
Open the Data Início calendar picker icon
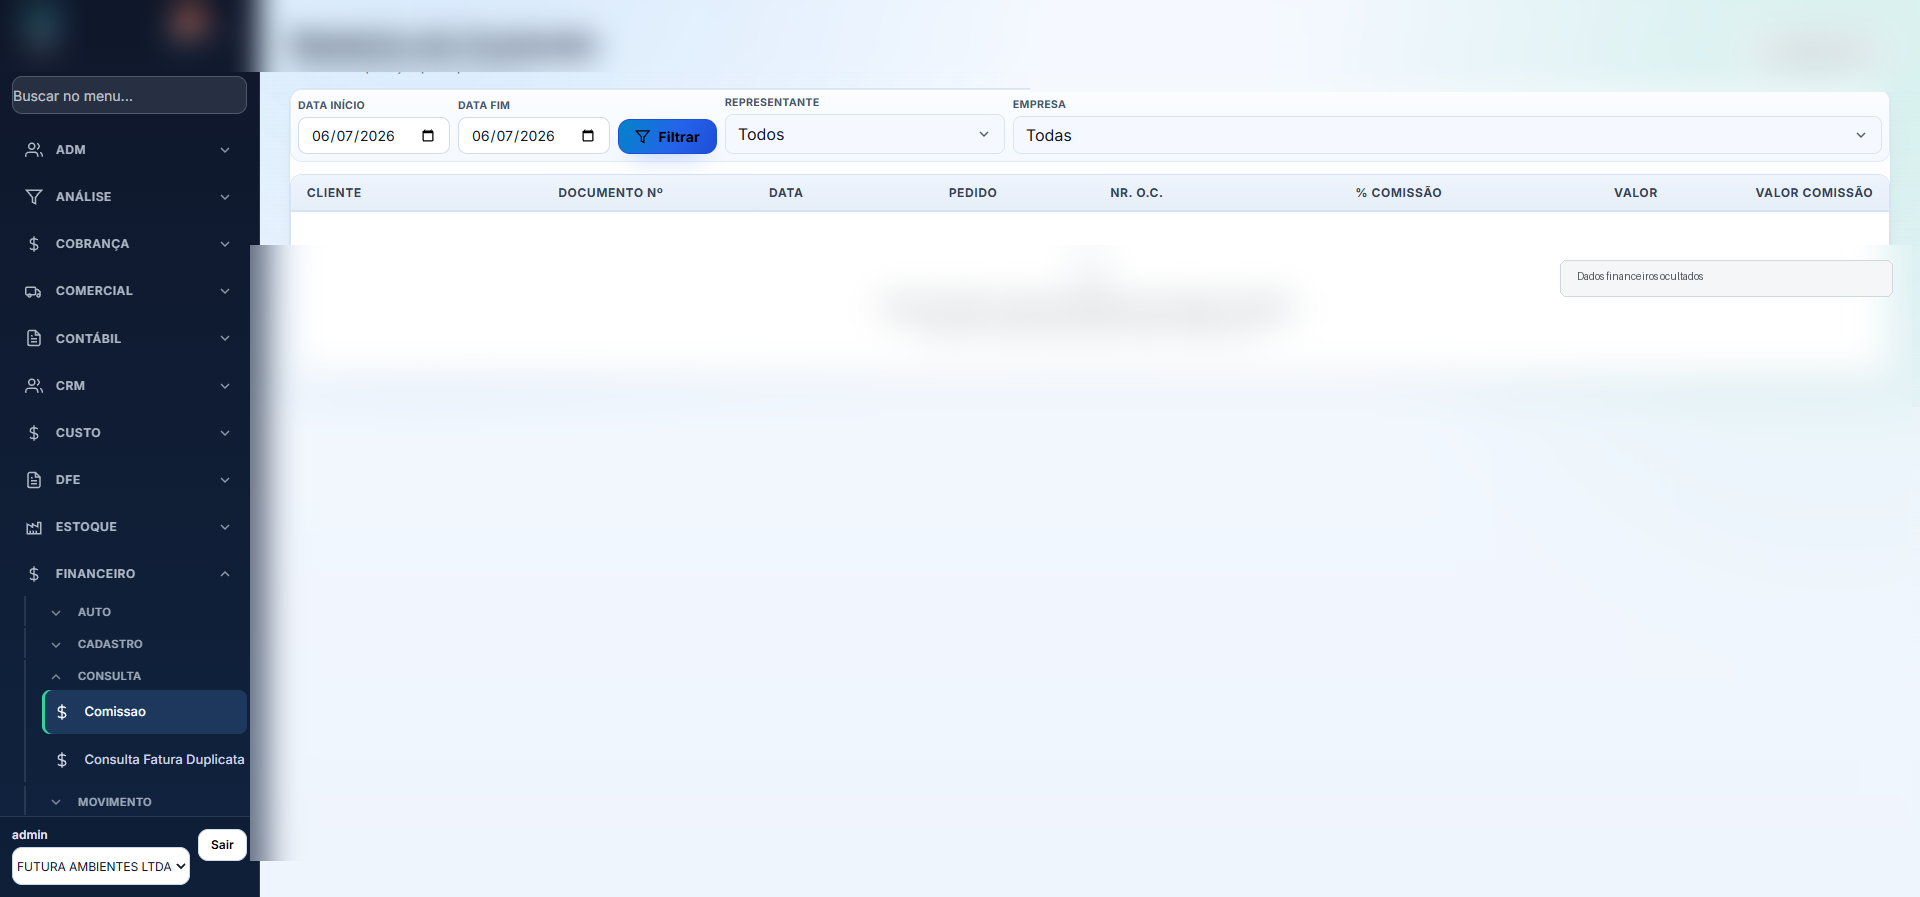pyautogui.click(x=428, y=136)
